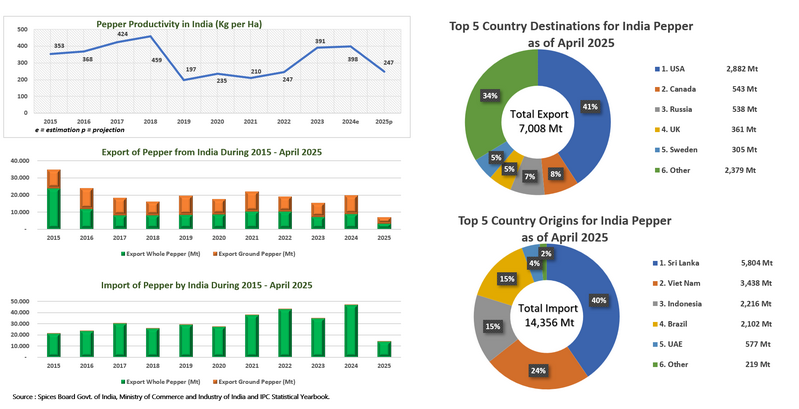Select the 353 data label for 2015
799x409 pixels.
(59, 46)
